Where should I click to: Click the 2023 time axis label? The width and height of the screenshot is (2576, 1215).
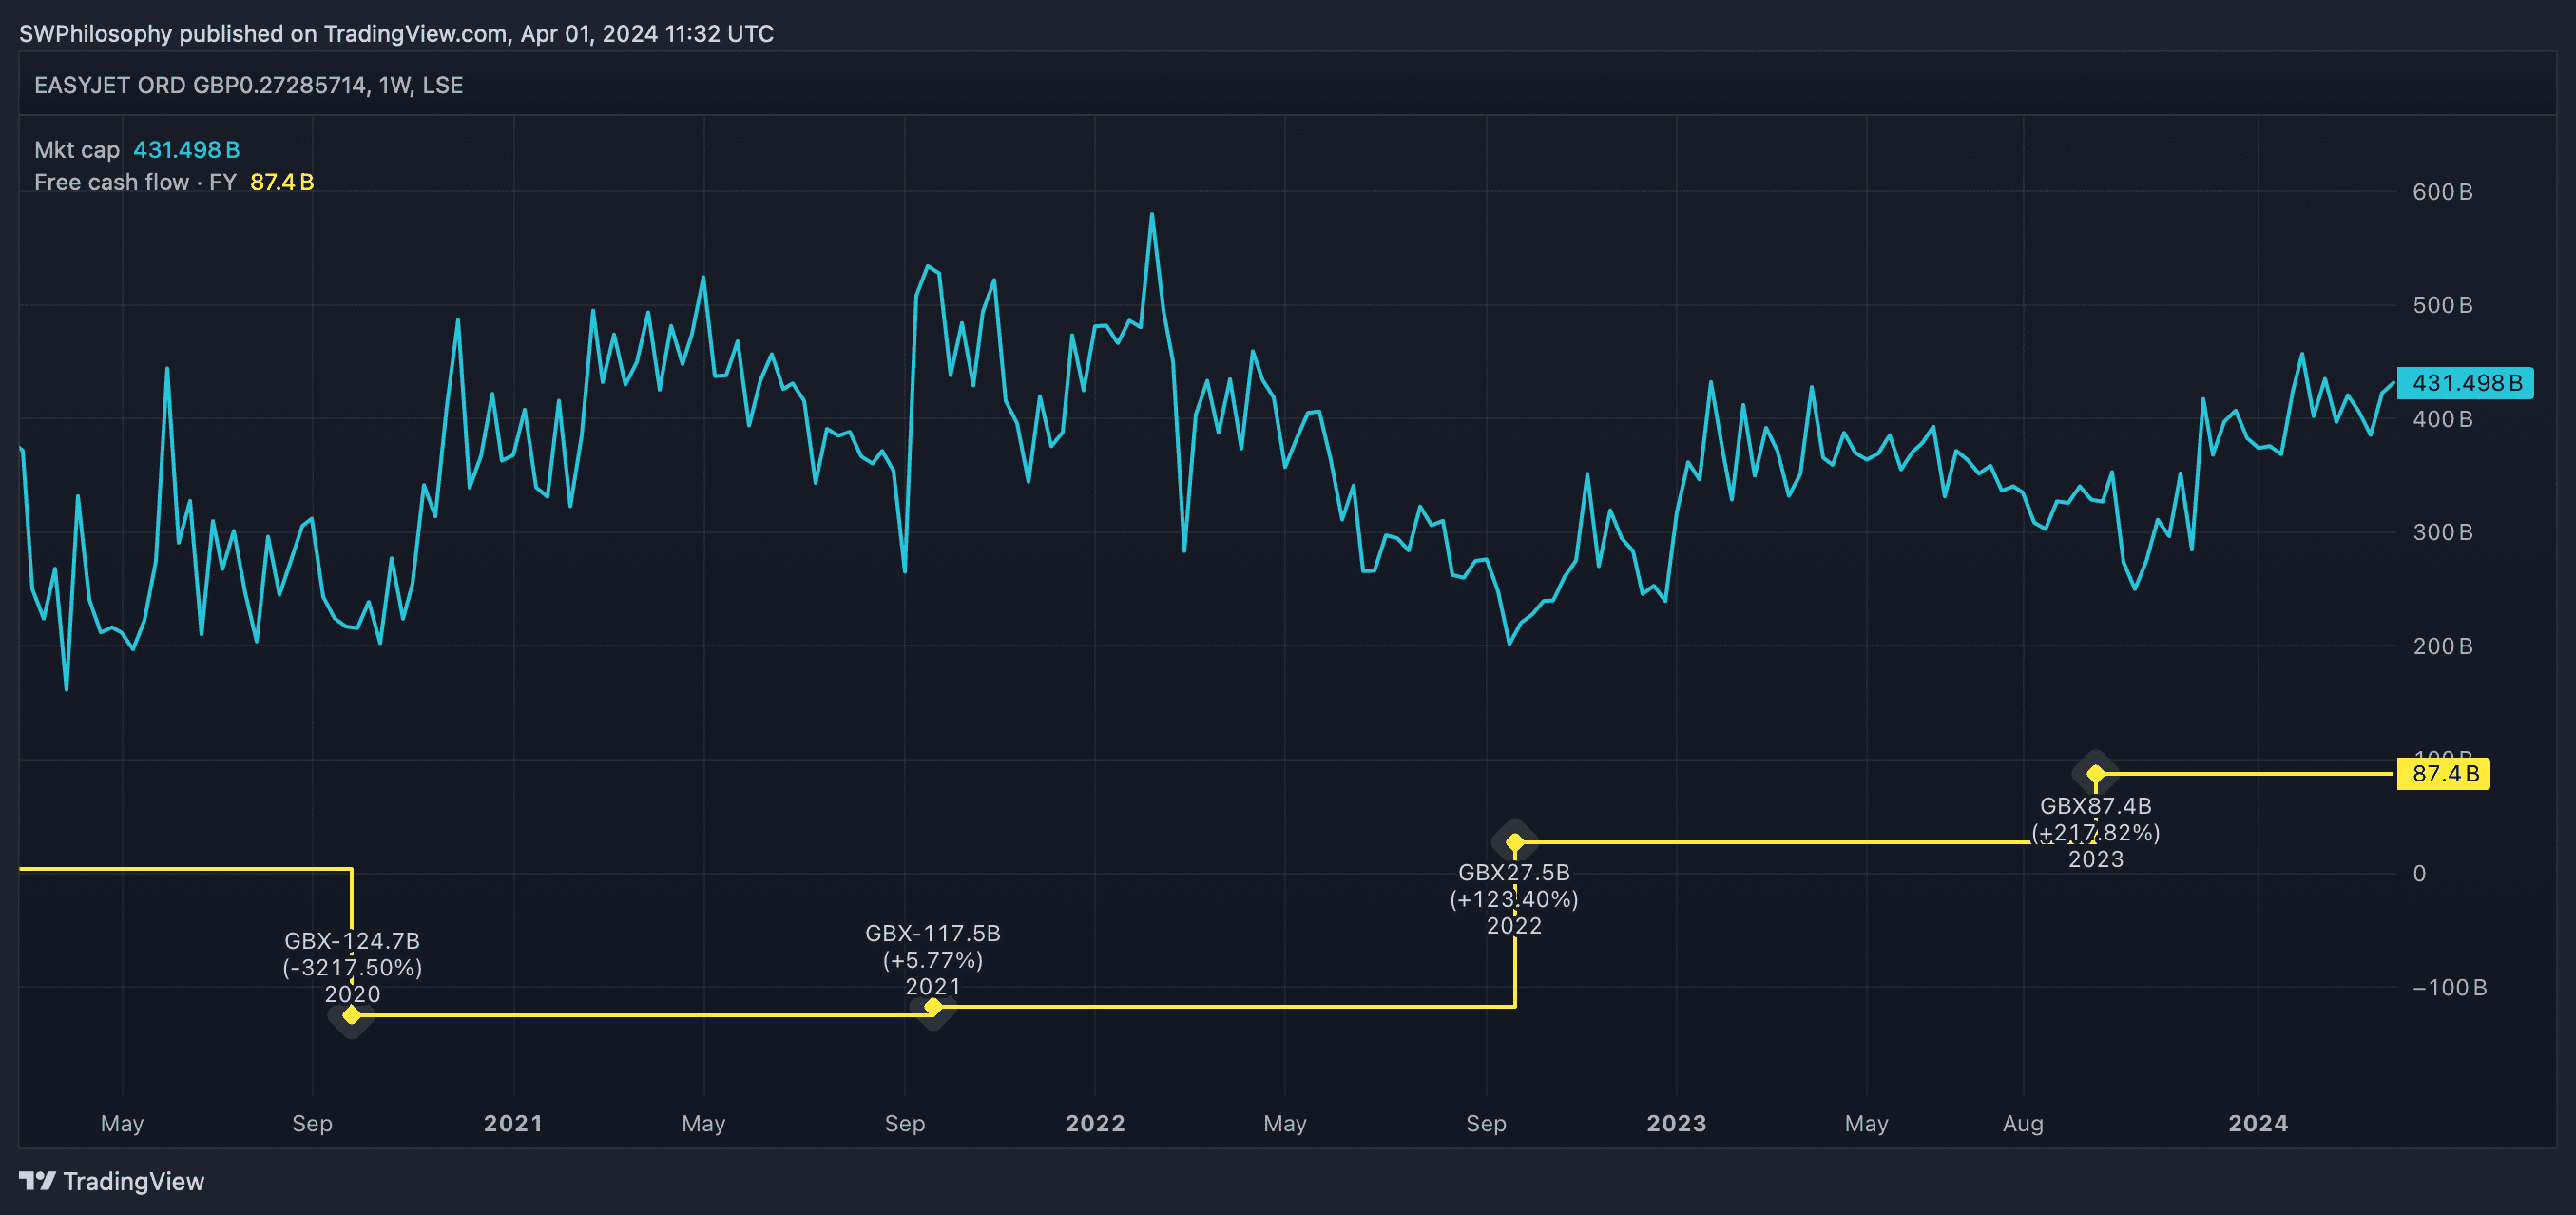(1676, 1123)
